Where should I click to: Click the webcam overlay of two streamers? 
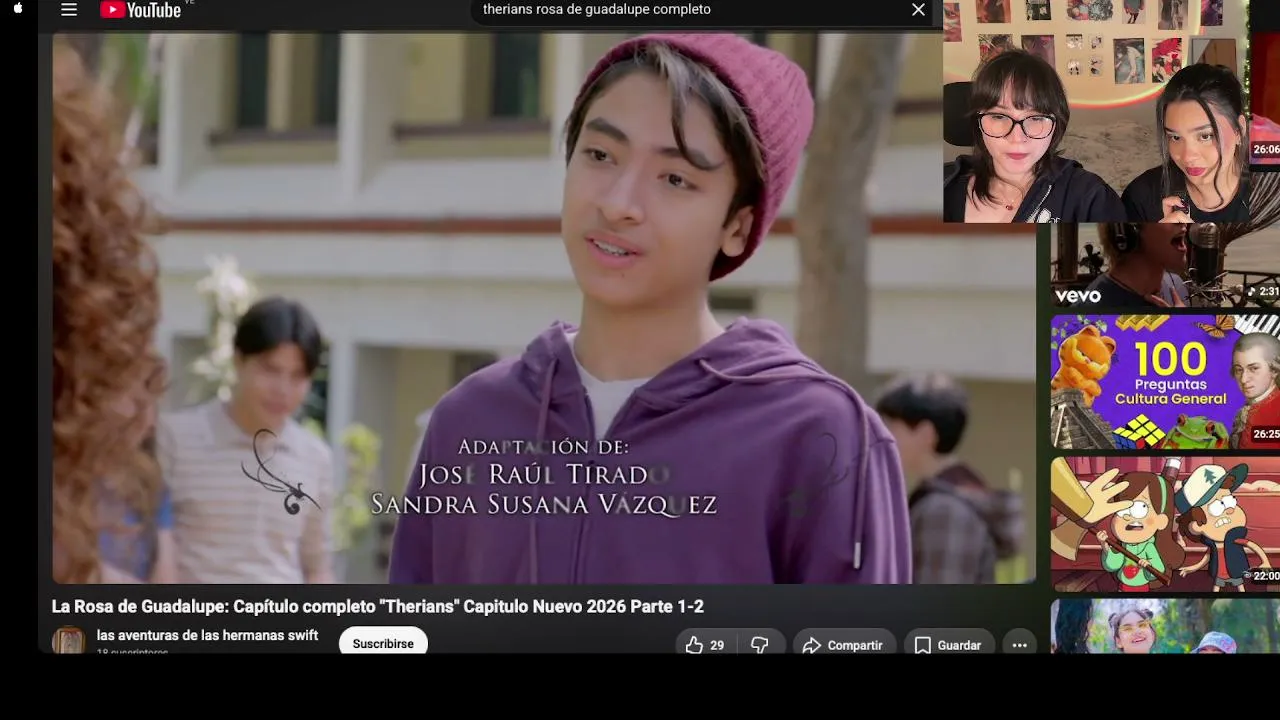1096,111
